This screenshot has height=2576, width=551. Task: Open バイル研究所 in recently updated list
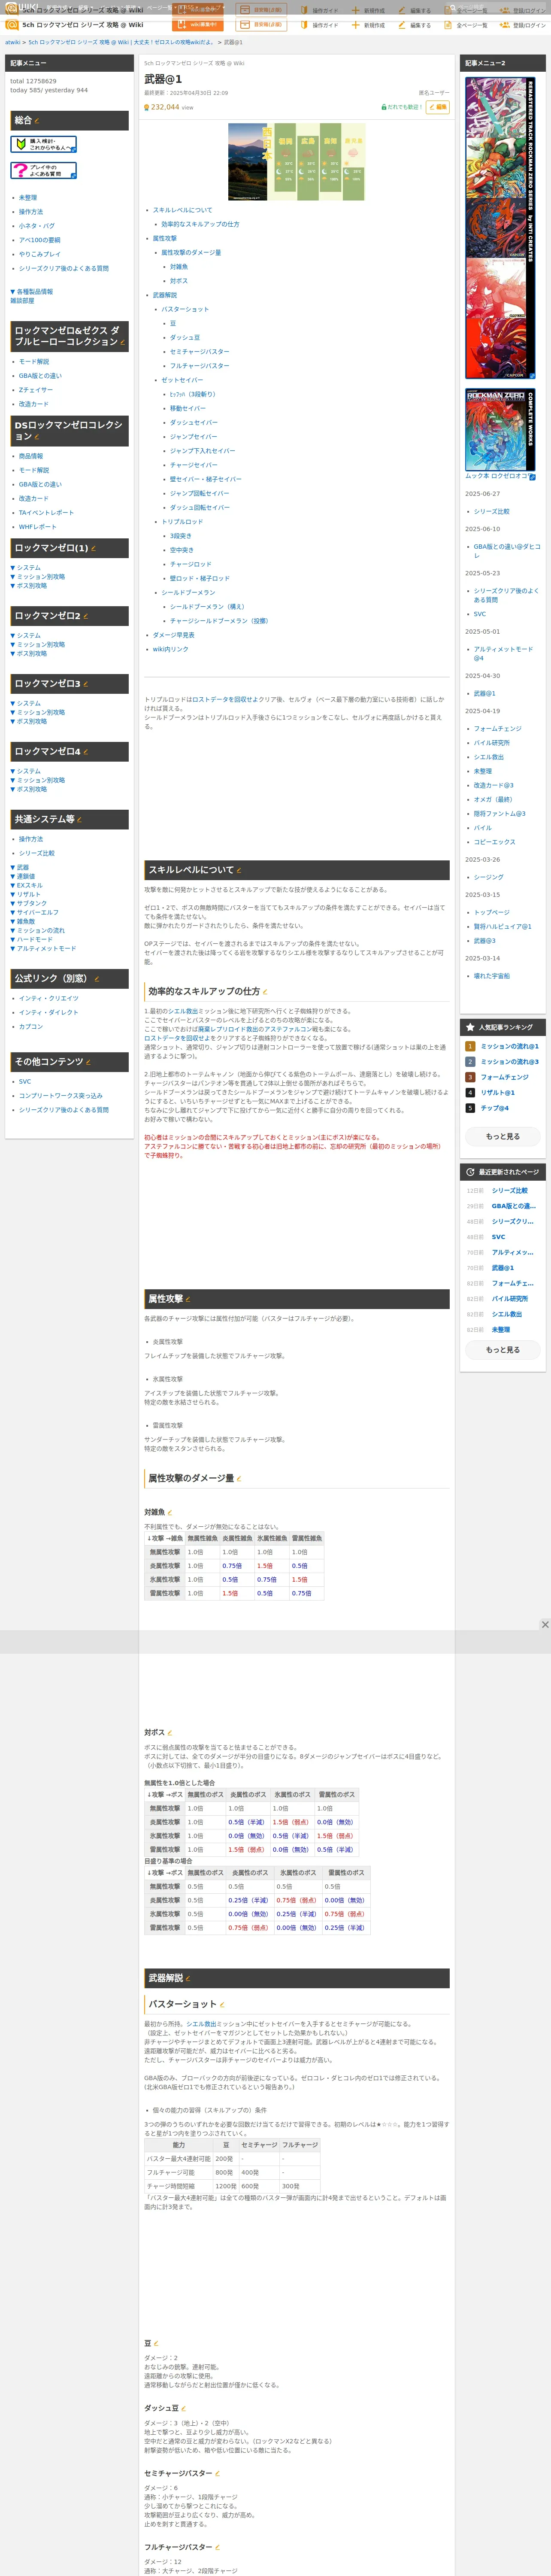point(510,1299)
